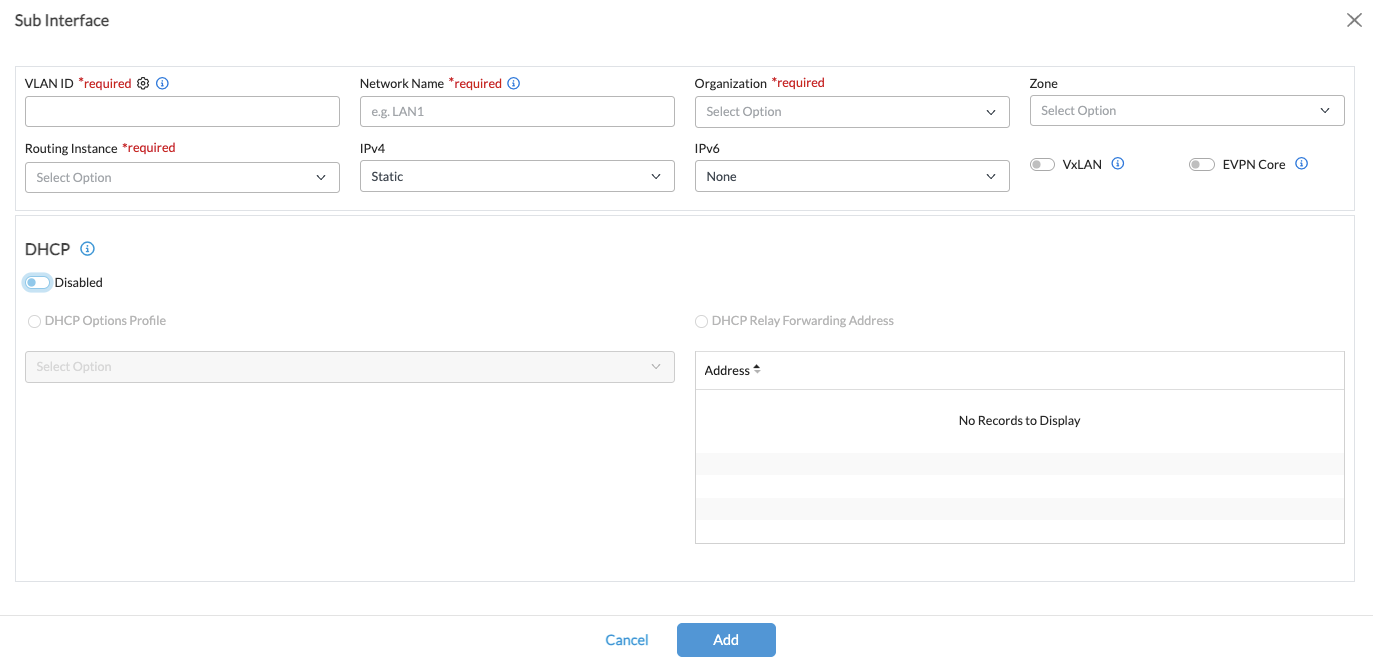1373x667 pixels.
Task: Click the info icon next to DHCP heading
Action: (x=87, y=249)
